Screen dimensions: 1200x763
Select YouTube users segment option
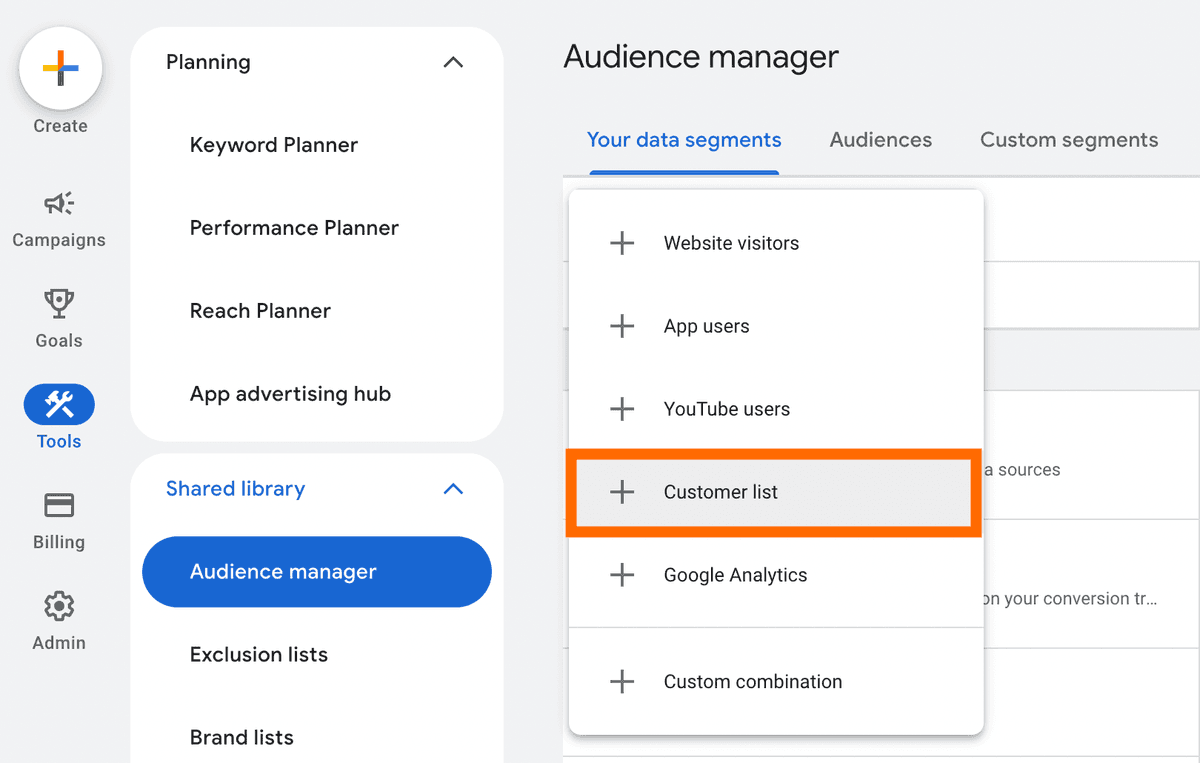[x=726, y=409]
